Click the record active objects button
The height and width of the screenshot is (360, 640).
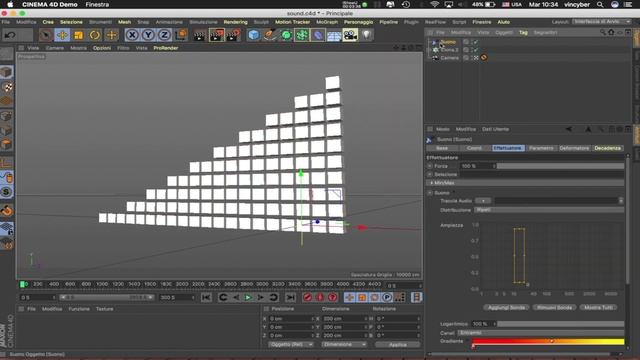coord(307,297)
